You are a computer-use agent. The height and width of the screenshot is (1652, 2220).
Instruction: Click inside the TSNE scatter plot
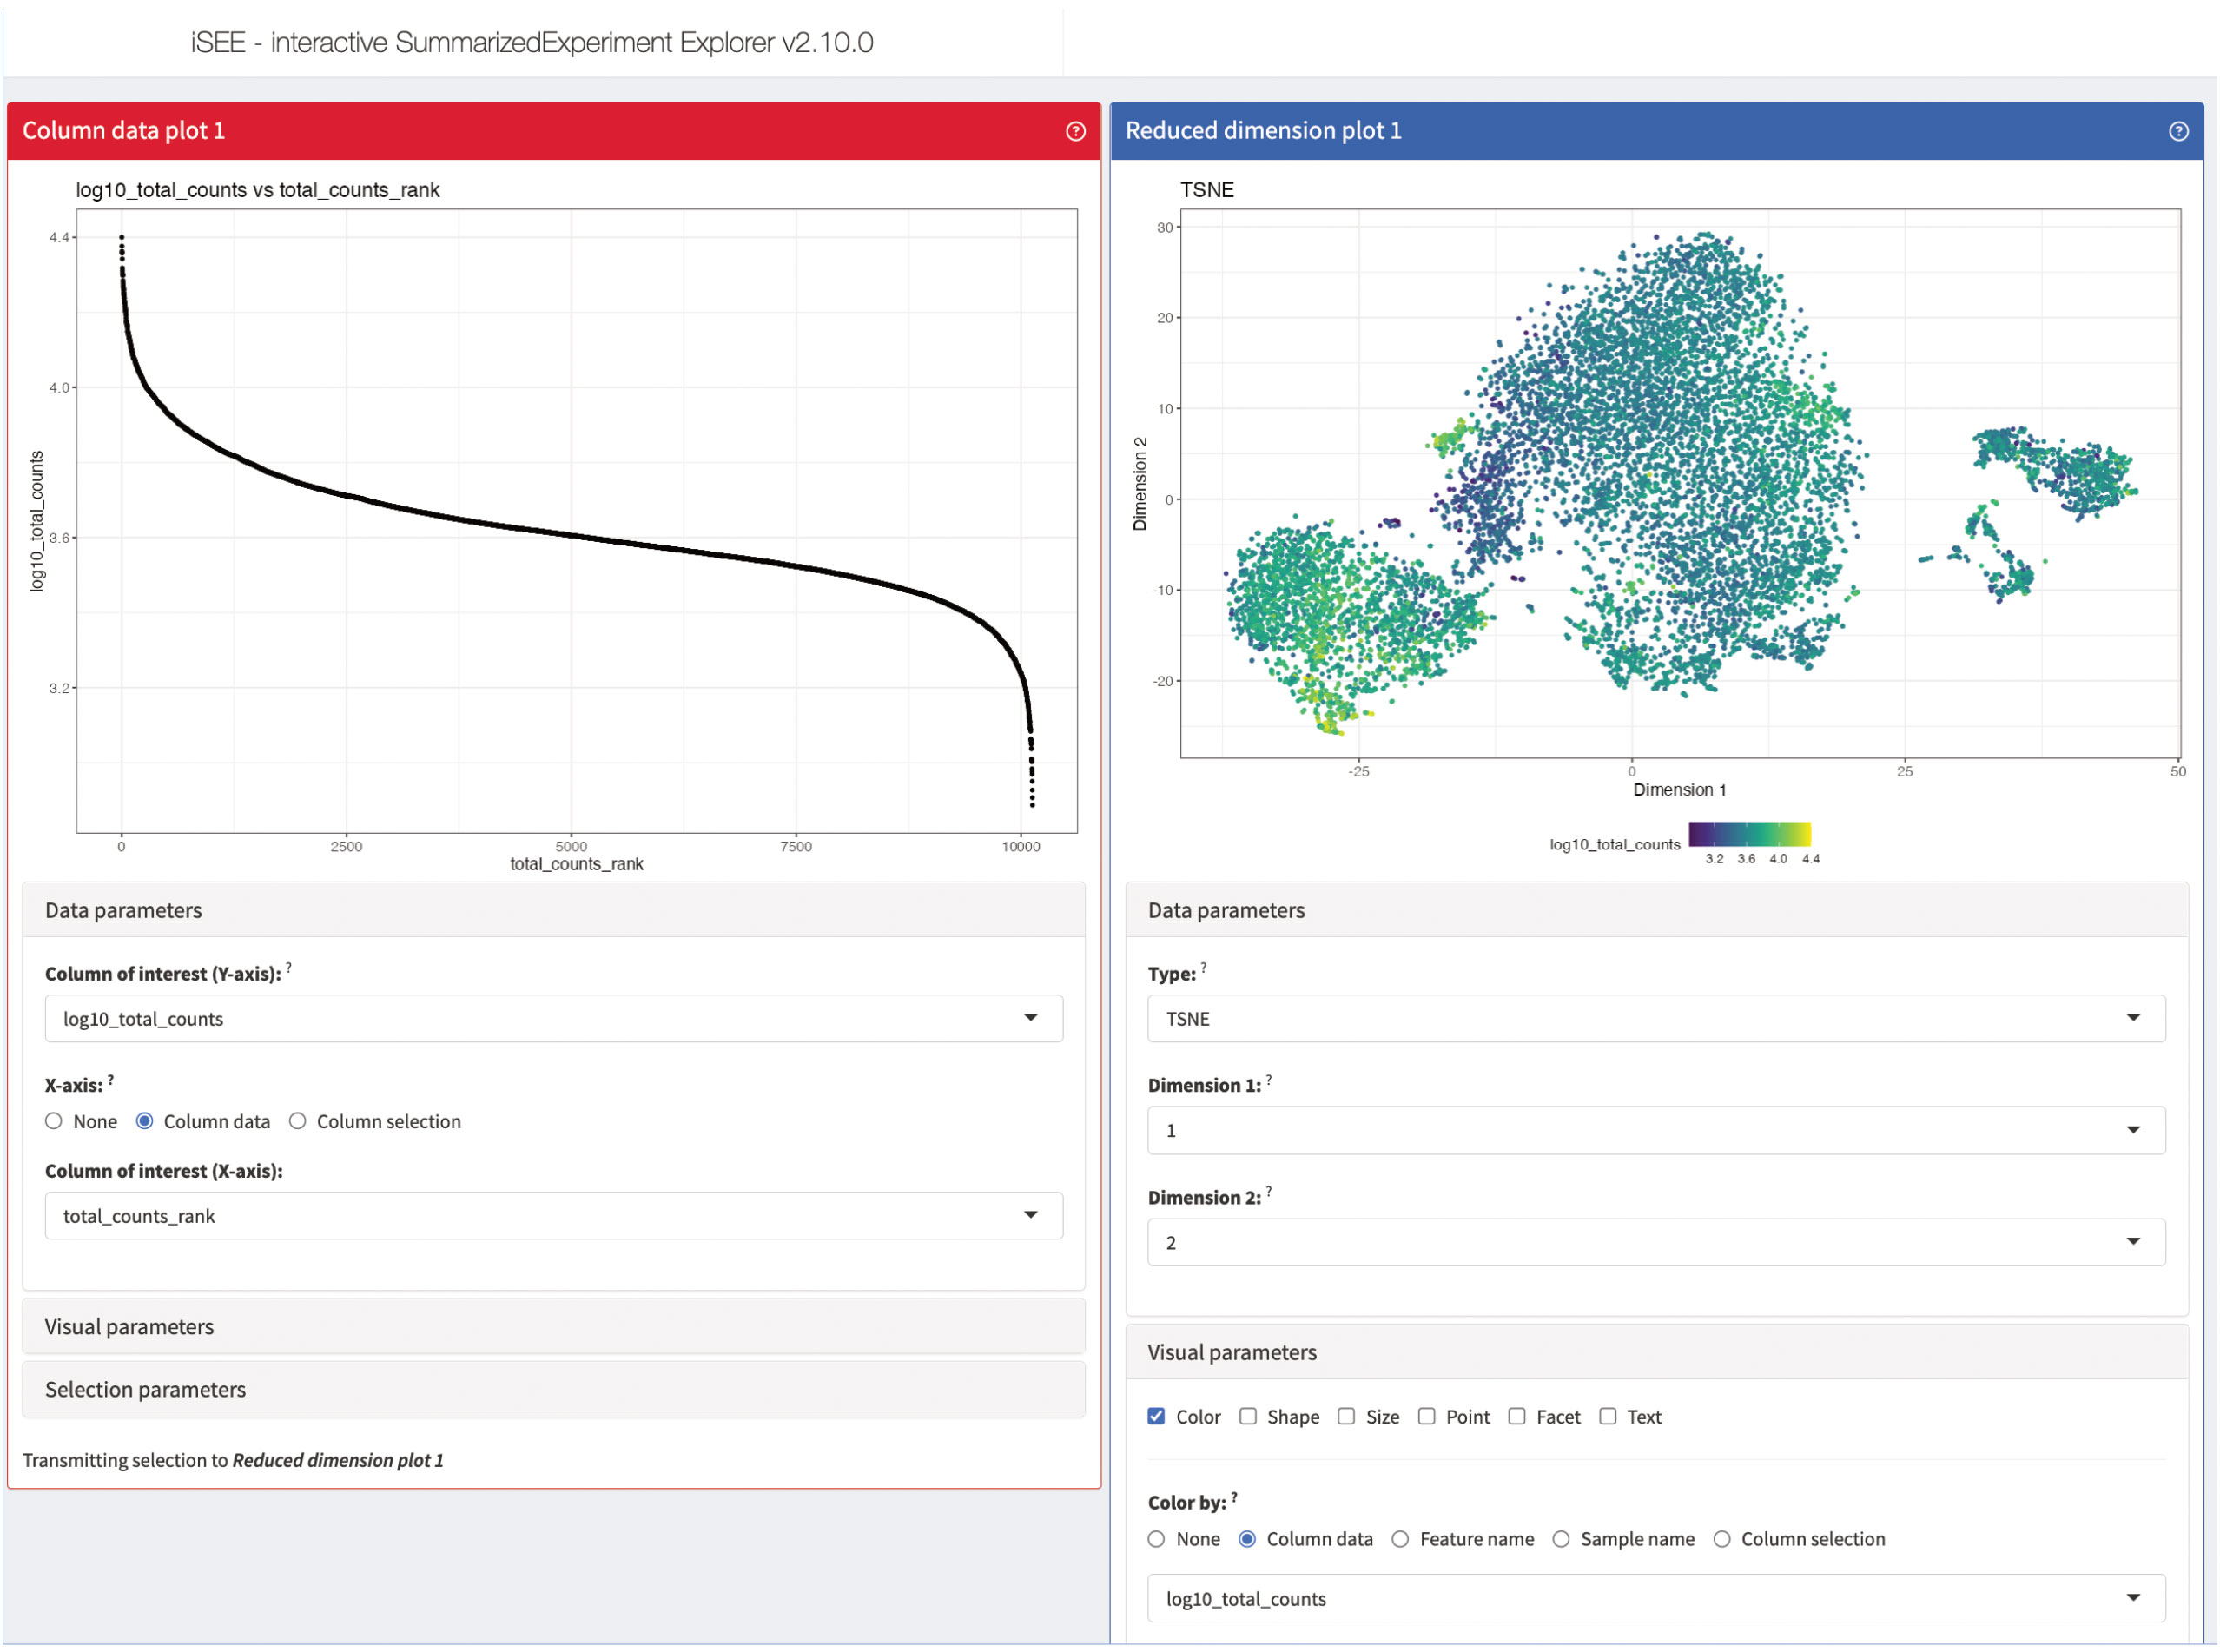[1680, 483]
